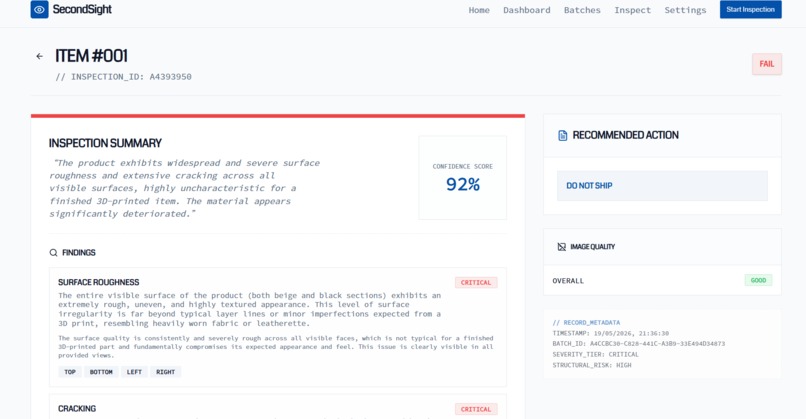Click the Image Quality icon
This screenshot has width=806, height=419.
point(562,247)
